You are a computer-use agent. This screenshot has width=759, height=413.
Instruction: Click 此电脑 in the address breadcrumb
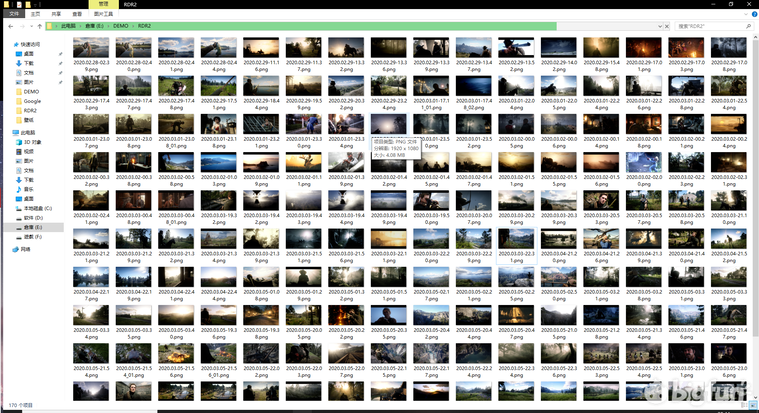68,26
